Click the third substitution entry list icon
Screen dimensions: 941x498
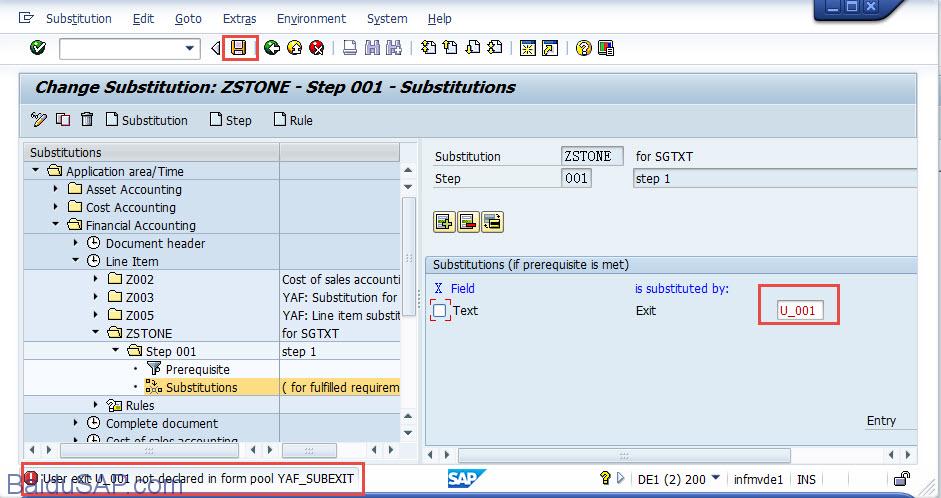(x=492, y=222)
